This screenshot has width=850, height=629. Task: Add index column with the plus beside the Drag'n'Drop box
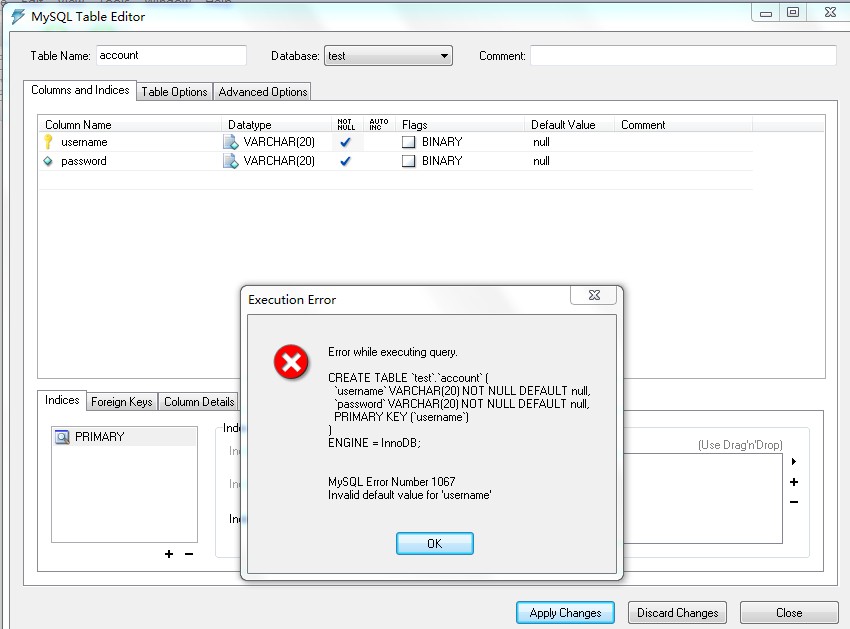[794, 482]
